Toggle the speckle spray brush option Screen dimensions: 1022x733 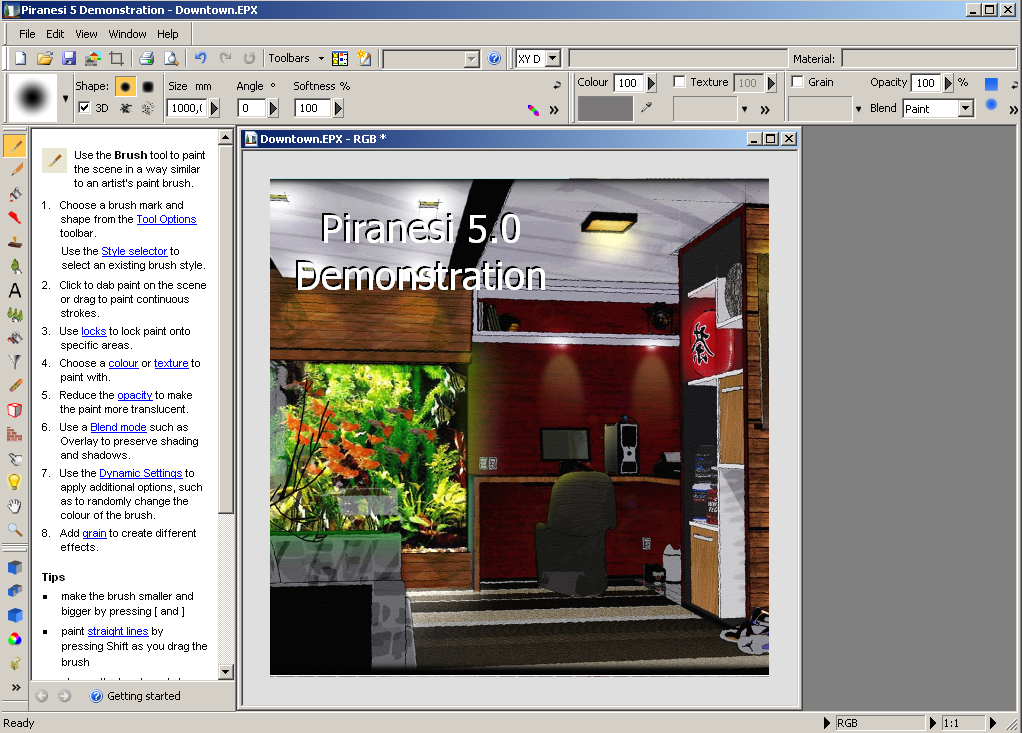pos(148,108)
